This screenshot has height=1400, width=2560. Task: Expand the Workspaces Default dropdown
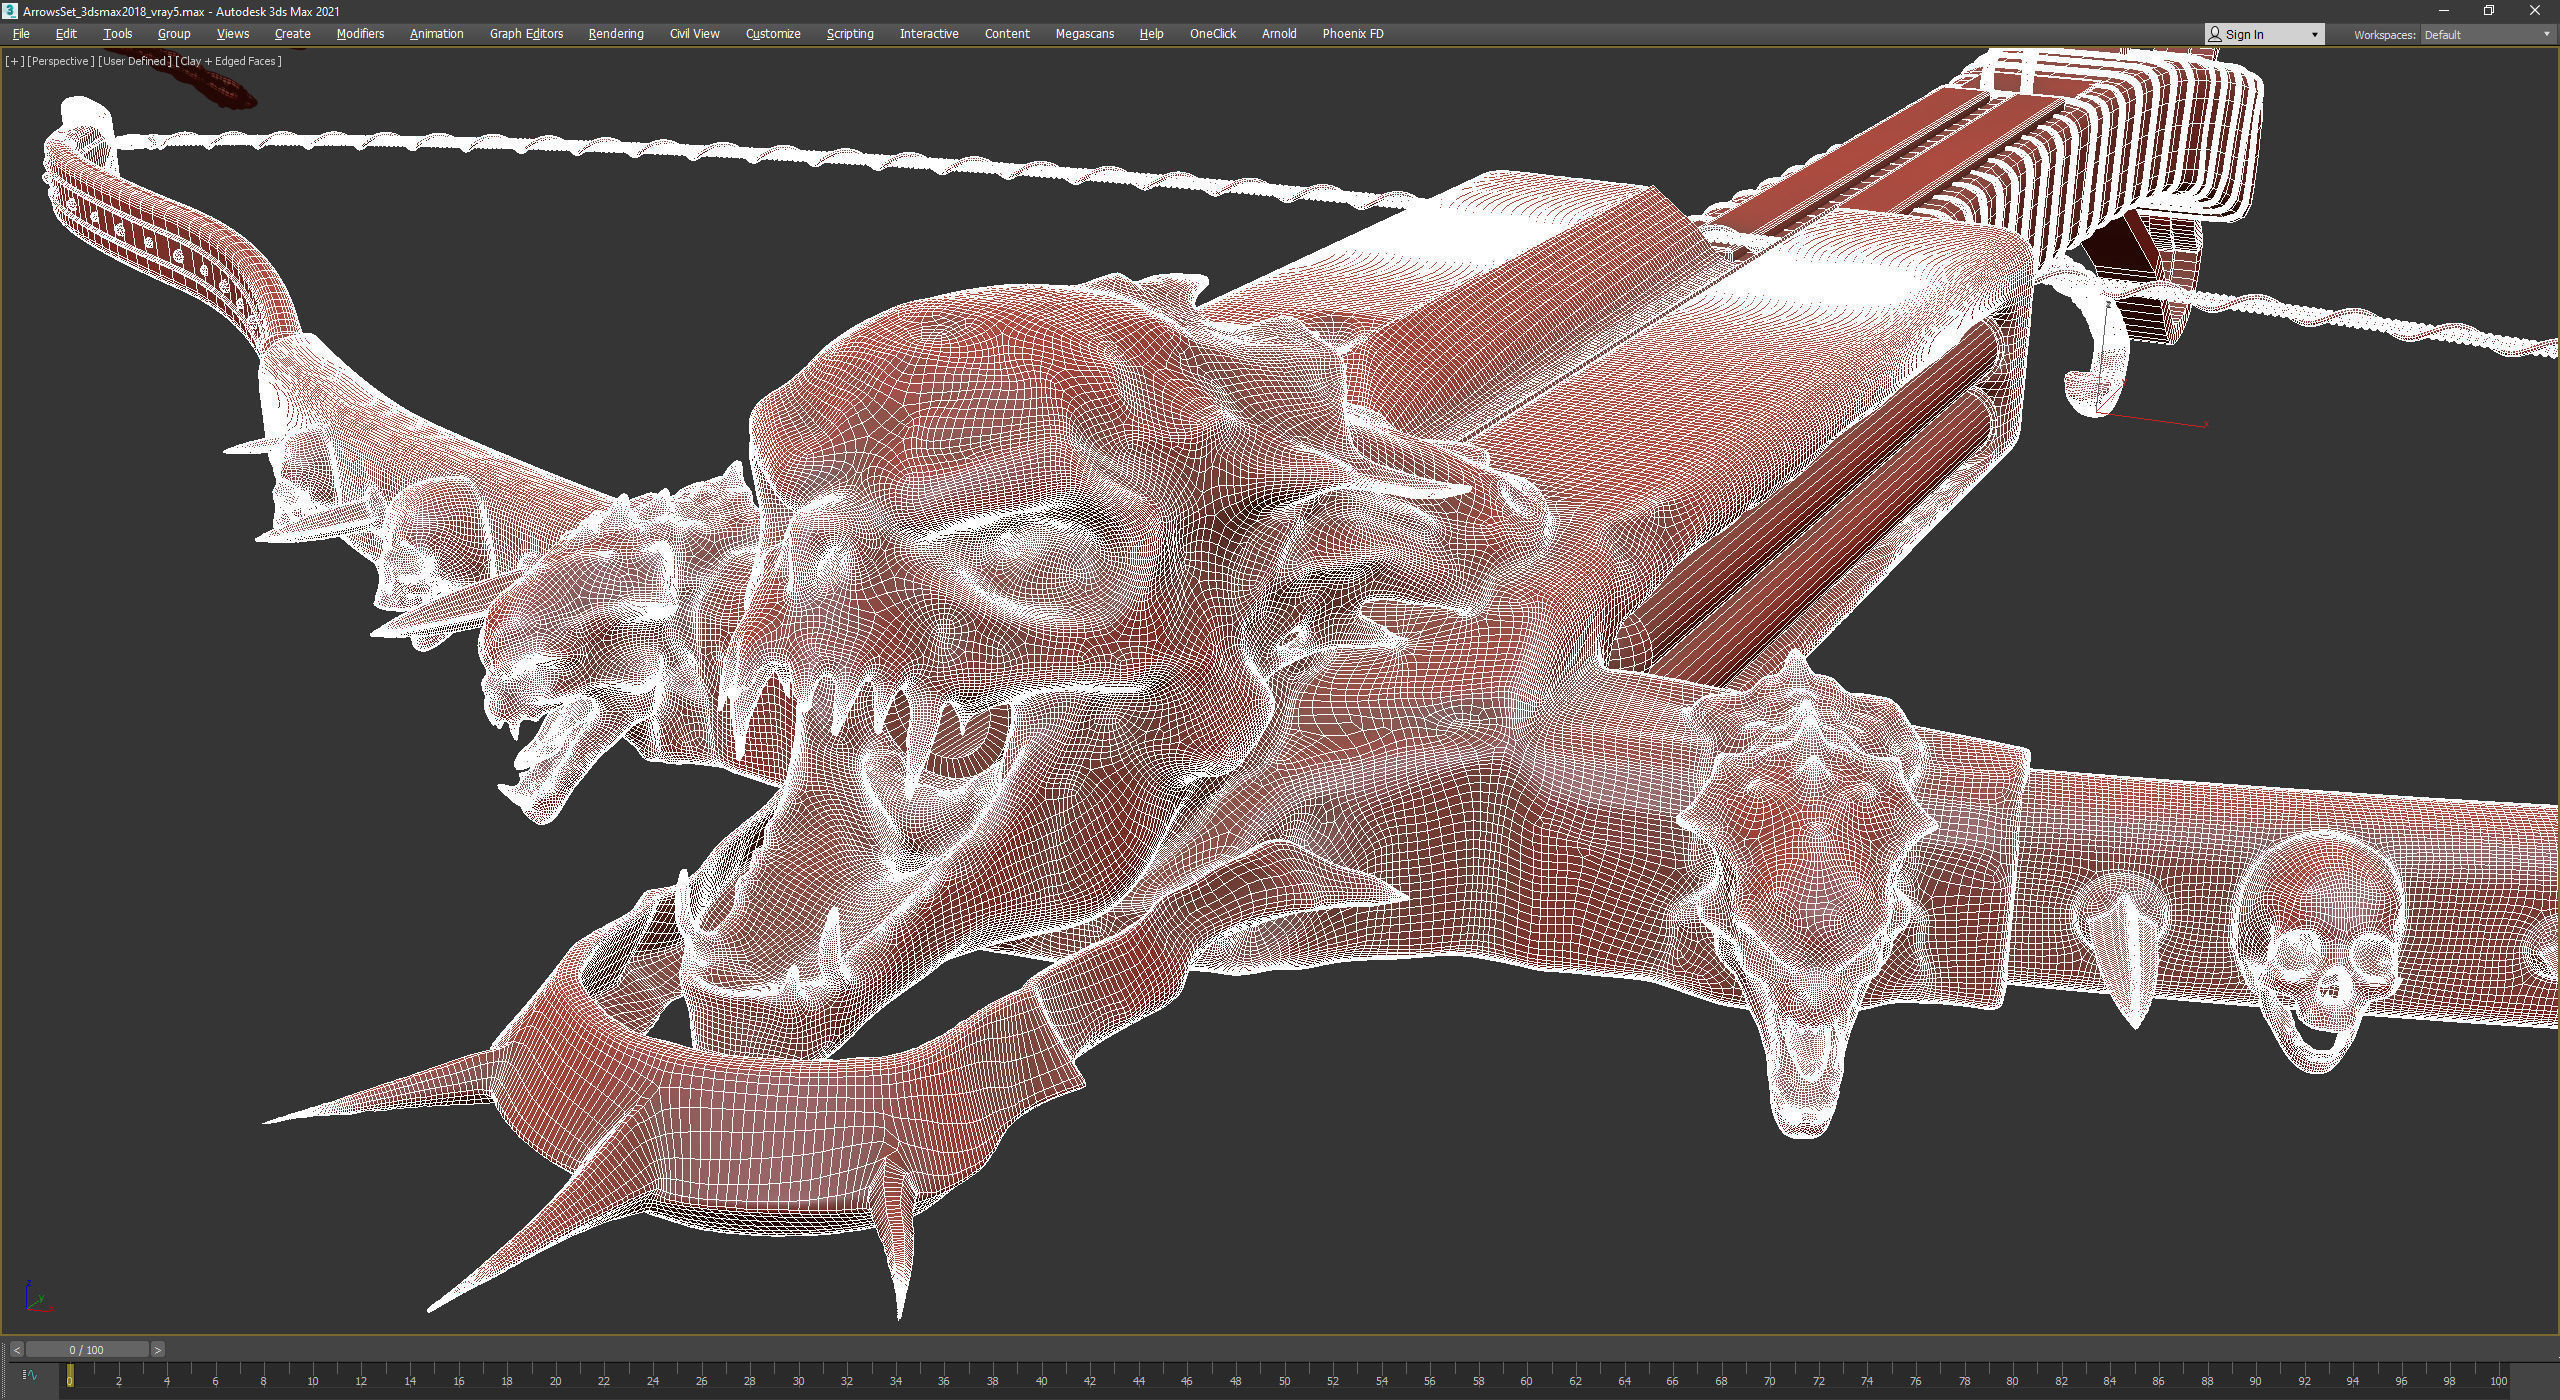2546,35
